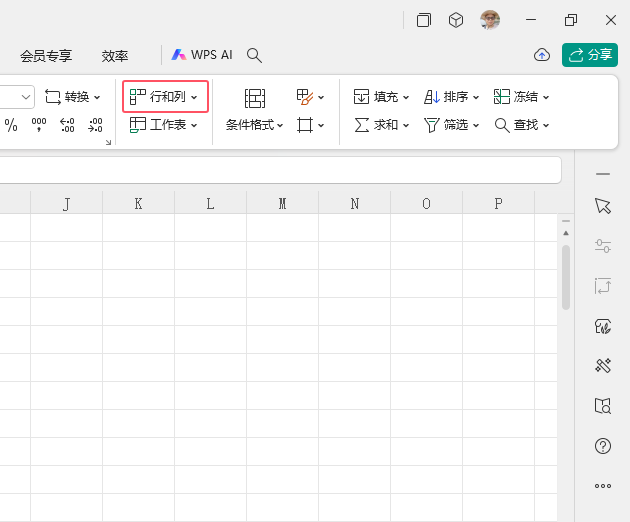Click the more options ellipsis in sidebar
This screenshot has width=630, height=522.
[x=603, y=486]
